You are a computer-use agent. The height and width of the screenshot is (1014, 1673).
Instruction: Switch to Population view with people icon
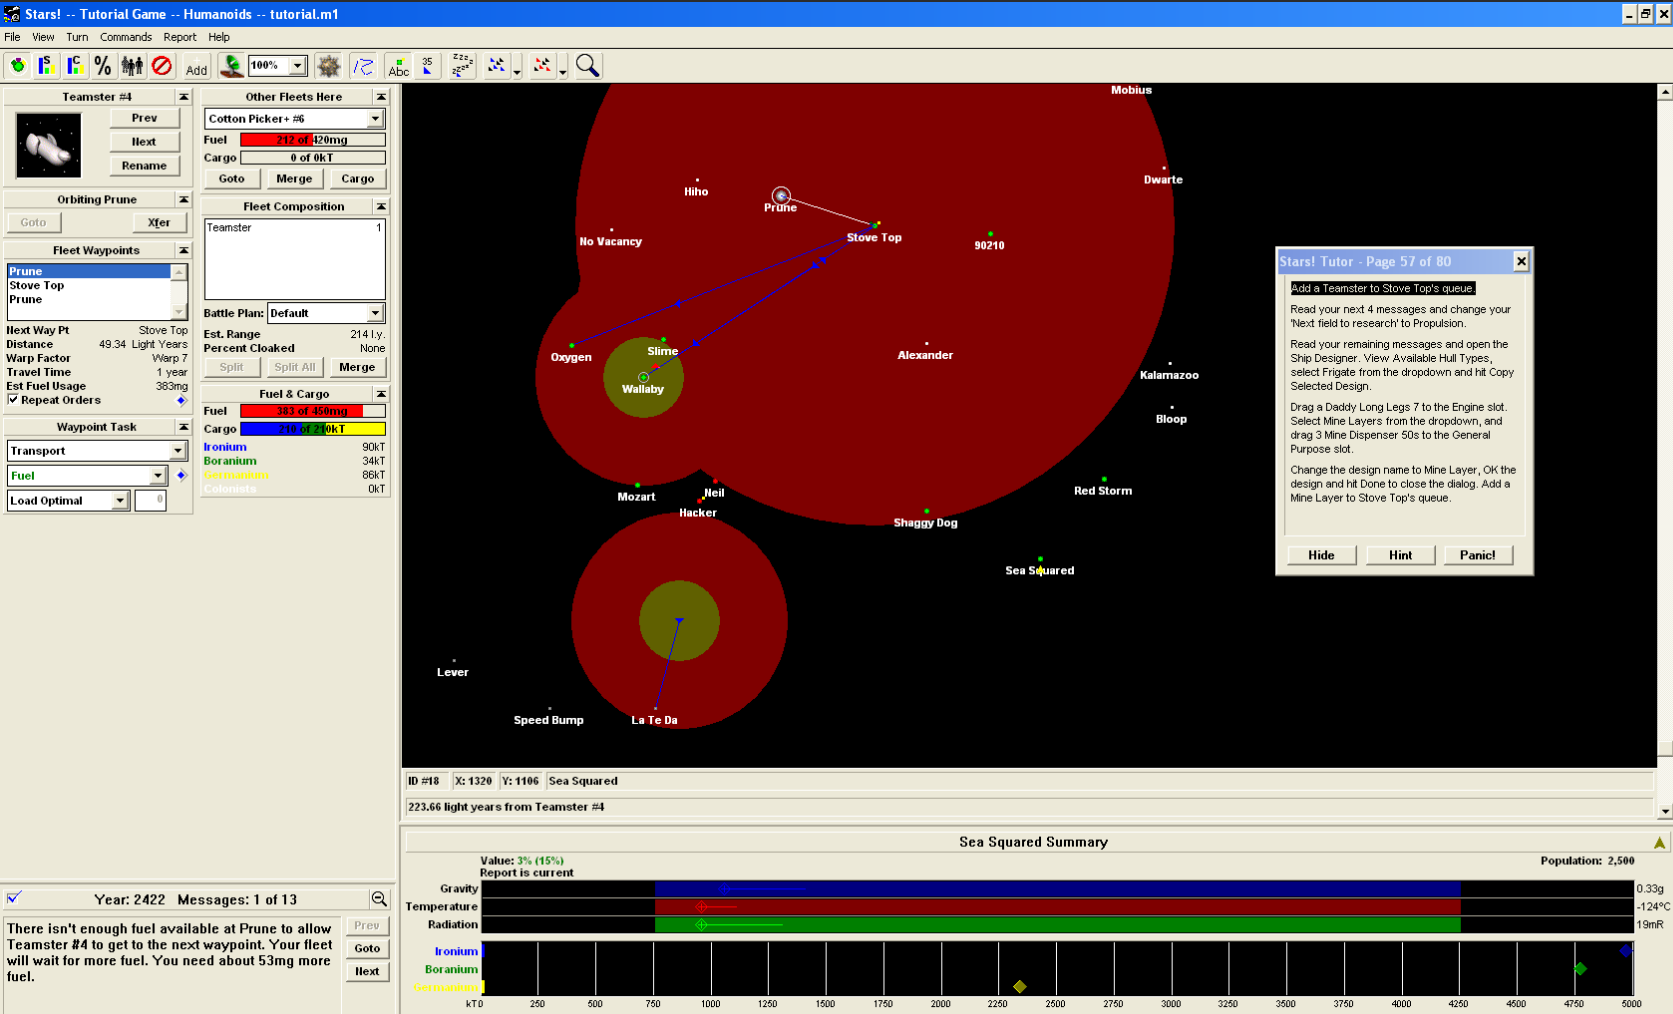132,66
